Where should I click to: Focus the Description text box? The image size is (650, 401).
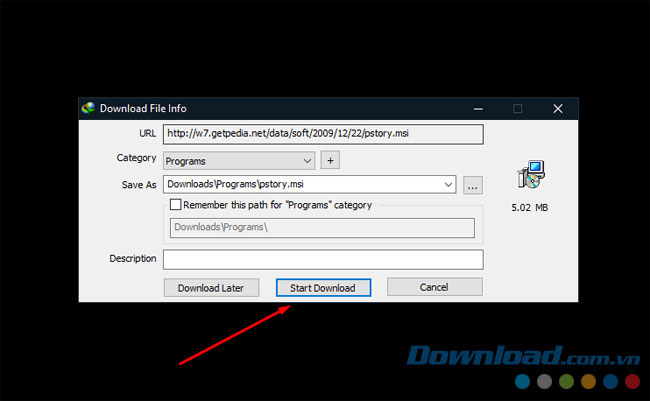click(x=323, y=259)
